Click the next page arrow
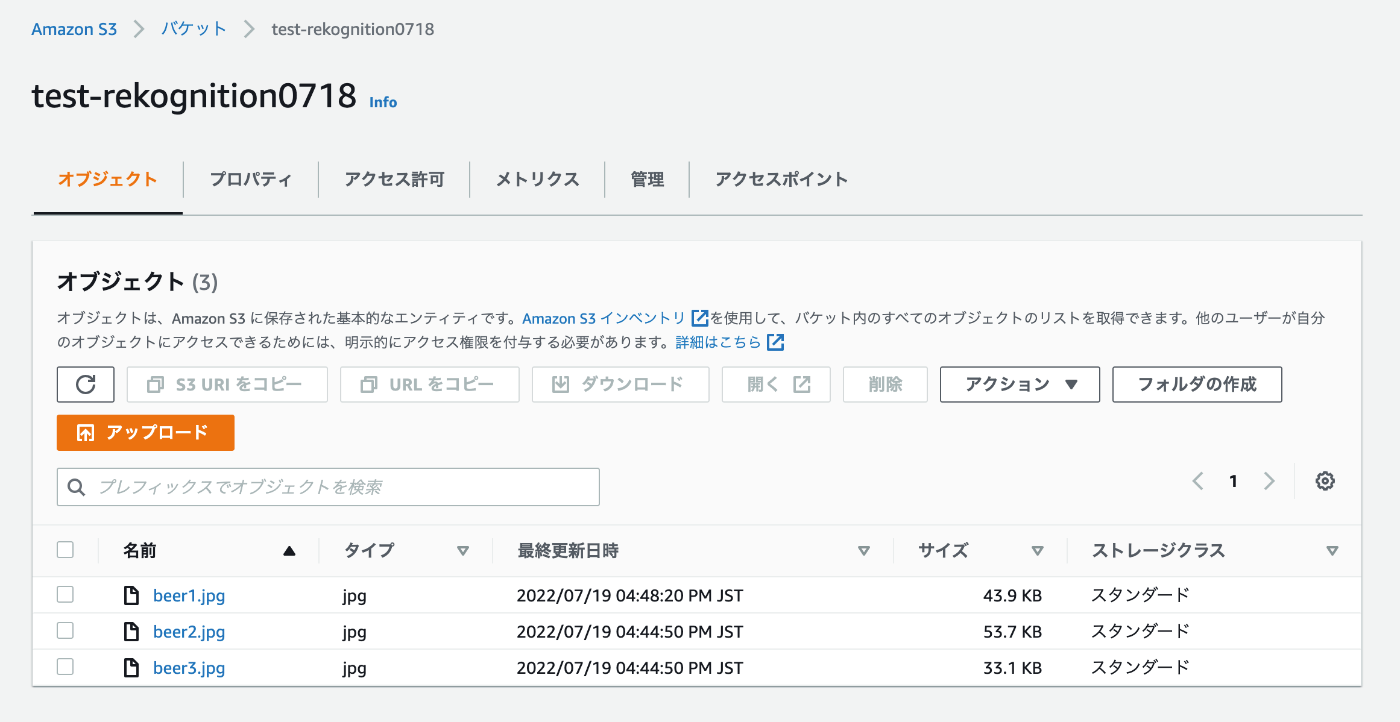1400x722 pixels. [x=1269, y=481]
